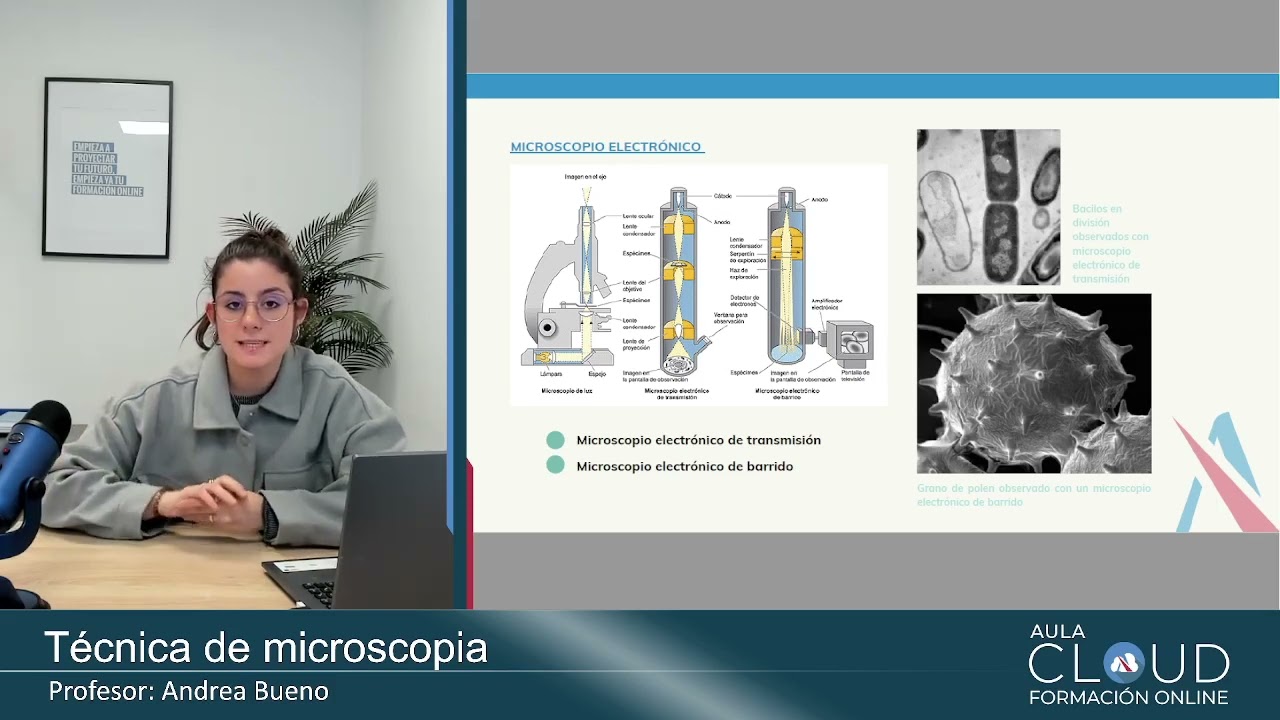Click the "Profesor: Andrea Bueno" caption
1280x720 pixels.
pyautogui.click(x=188, y=691)
